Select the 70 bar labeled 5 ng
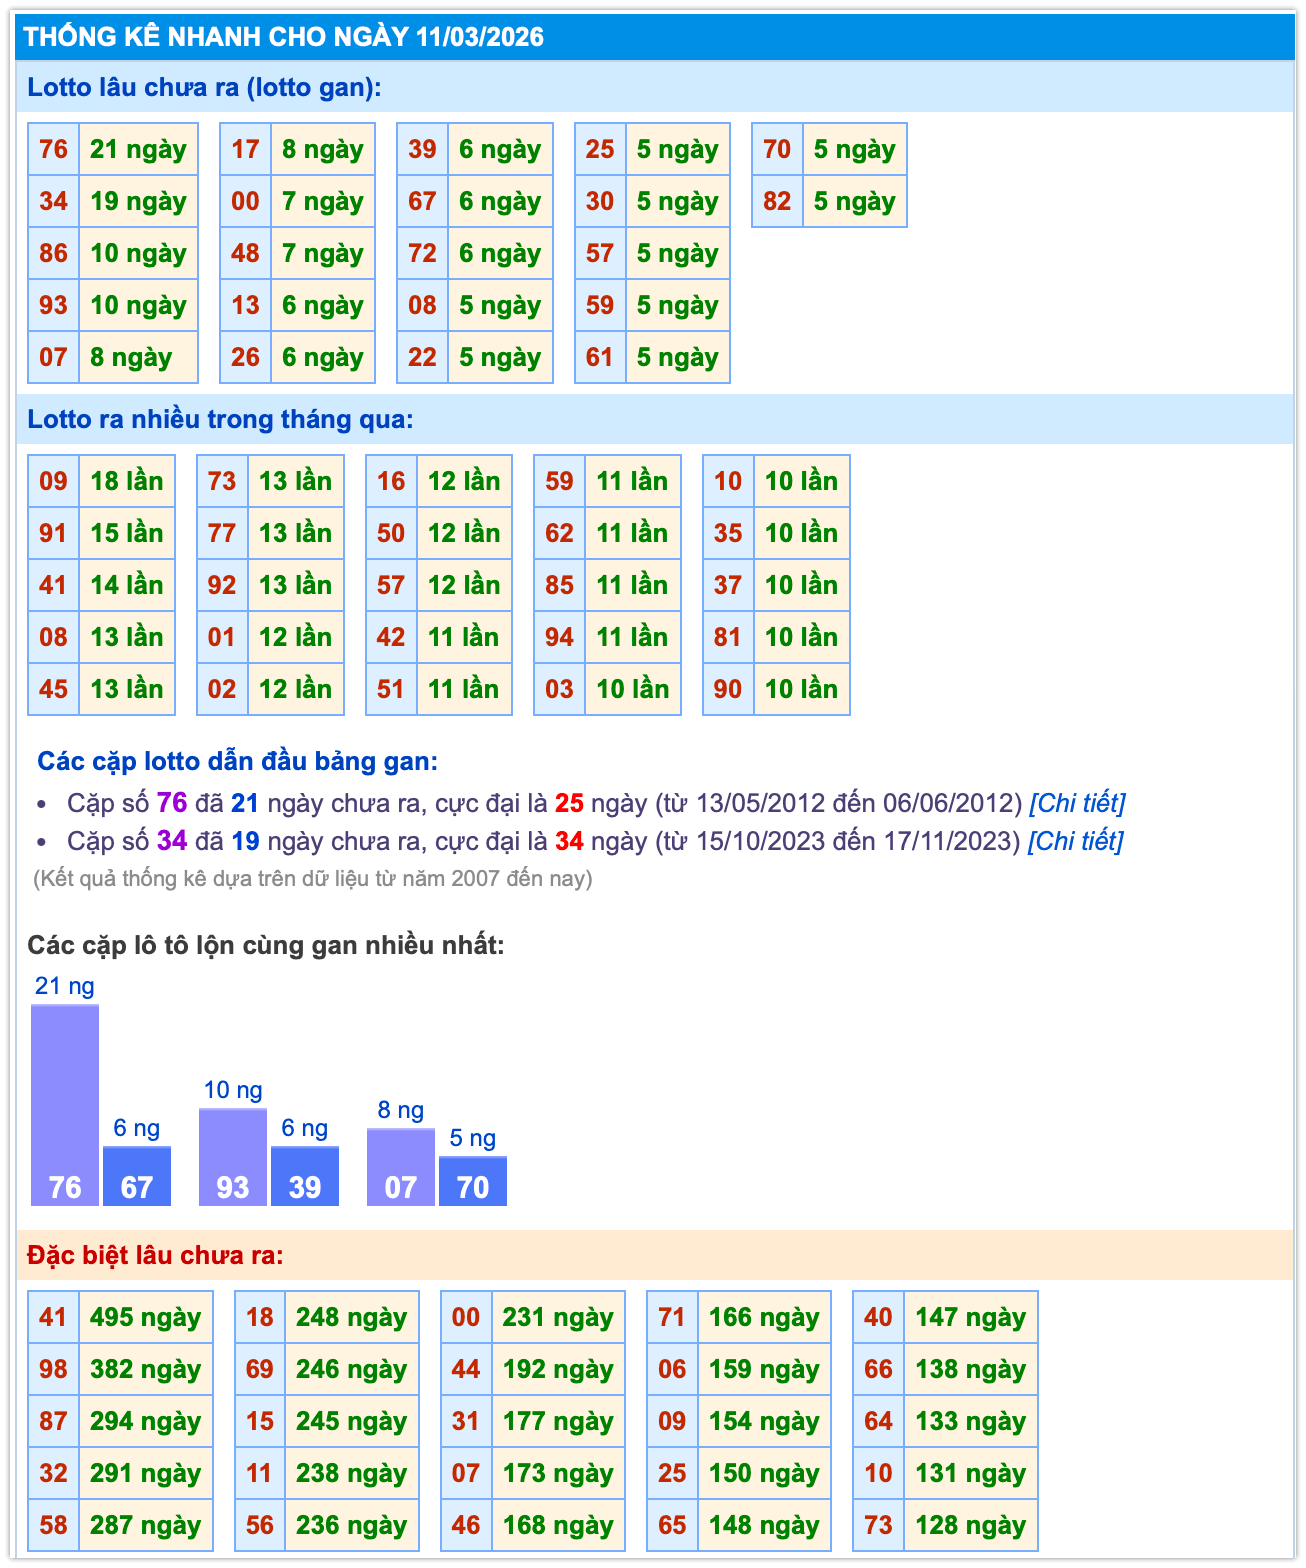 pyautogui.click(x=473, y=1181)
